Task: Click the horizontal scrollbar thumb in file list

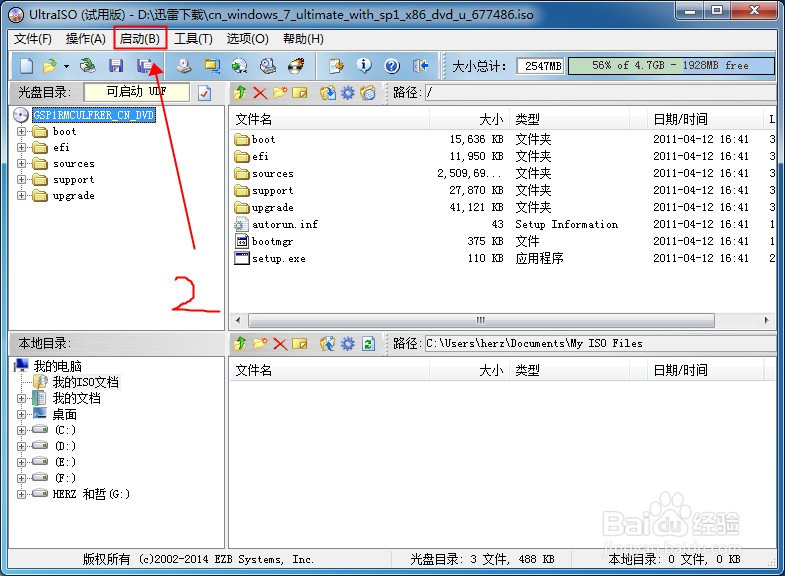Action: [x=481, y=320]
